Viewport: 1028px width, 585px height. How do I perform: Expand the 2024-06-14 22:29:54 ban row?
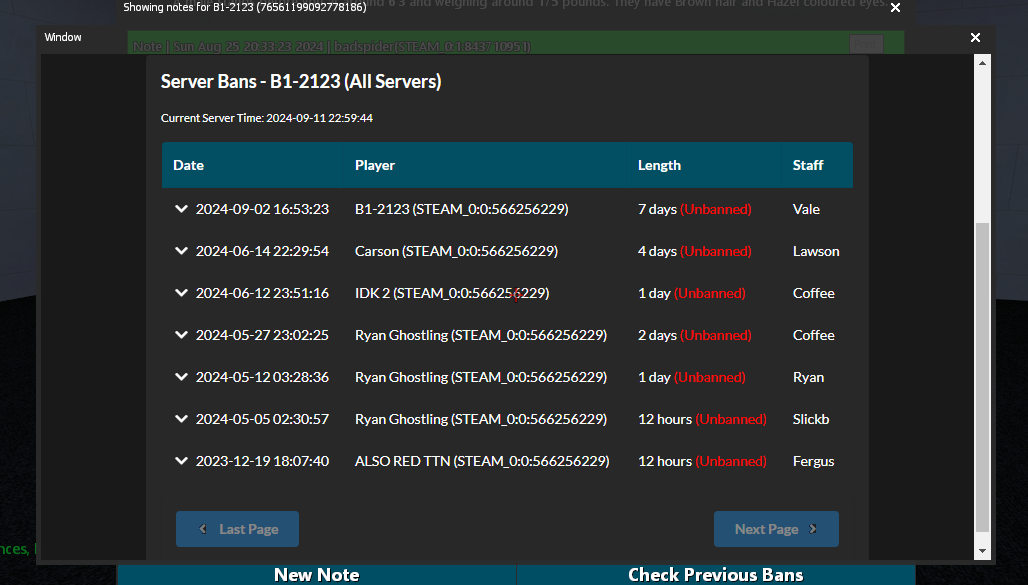click(182, 251)
